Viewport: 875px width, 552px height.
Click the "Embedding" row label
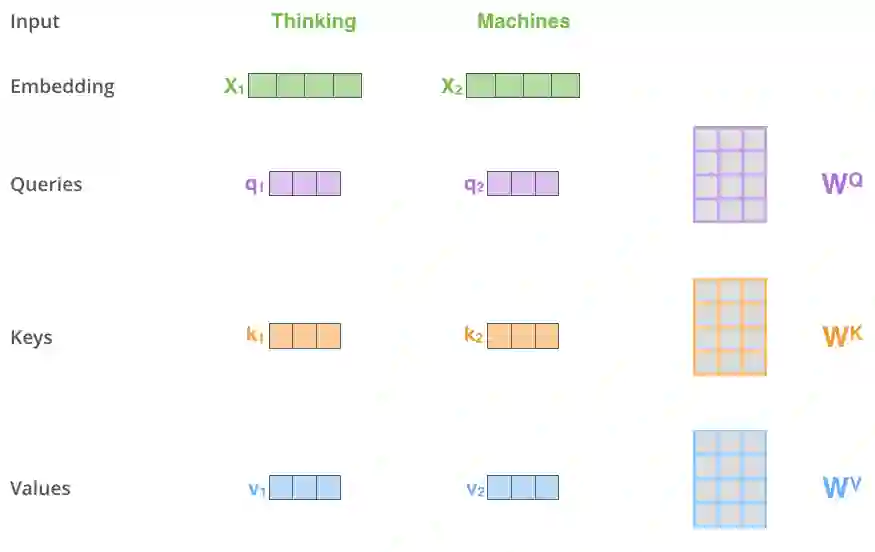[x=62, y=86]
